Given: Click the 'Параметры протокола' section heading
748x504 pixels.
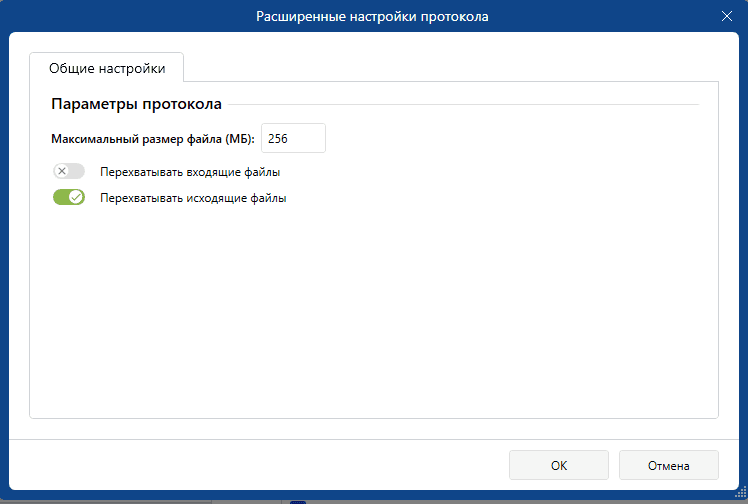Looking at the screenshot, I should [136, 104].
